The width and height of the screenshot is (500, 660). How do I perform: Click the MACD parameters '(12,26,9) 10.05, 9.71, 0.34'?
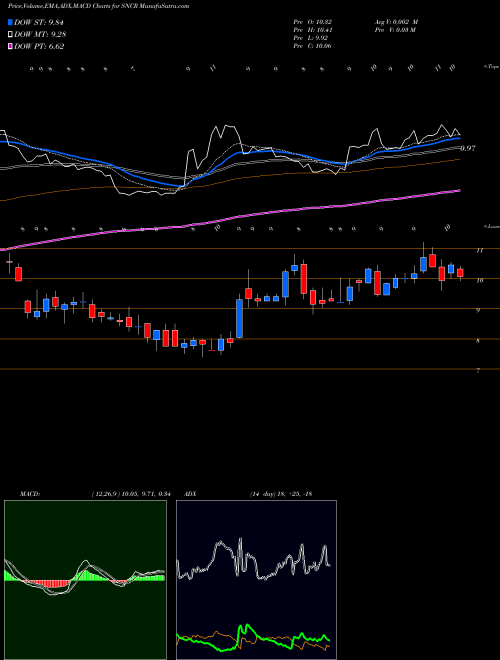tap(130, 494)
